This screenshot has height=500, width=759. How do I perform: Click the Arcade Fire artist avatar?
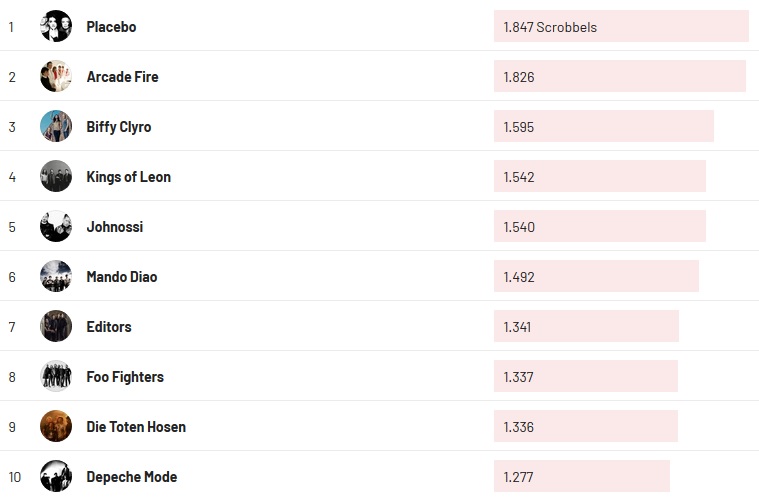click(x=56, y=76)
